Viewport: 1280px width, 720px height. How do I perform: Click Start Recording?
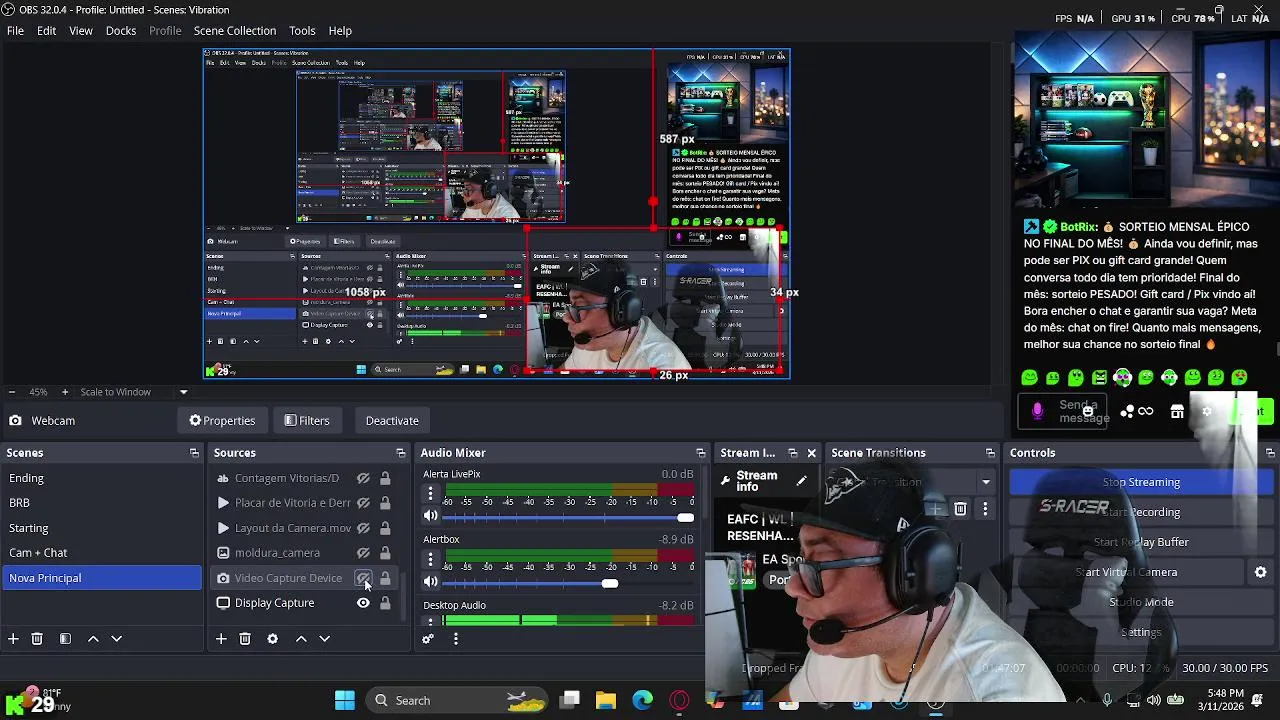click(x=1141, y=512)
